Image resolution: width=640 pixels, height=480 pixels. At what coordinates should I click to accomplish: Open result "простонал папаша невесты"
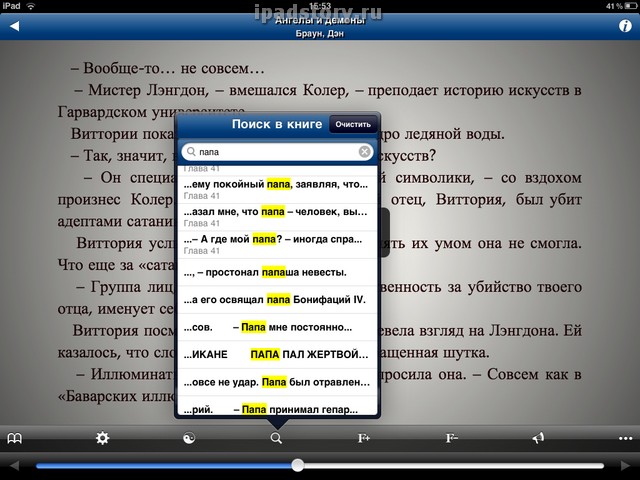point(278,272)
